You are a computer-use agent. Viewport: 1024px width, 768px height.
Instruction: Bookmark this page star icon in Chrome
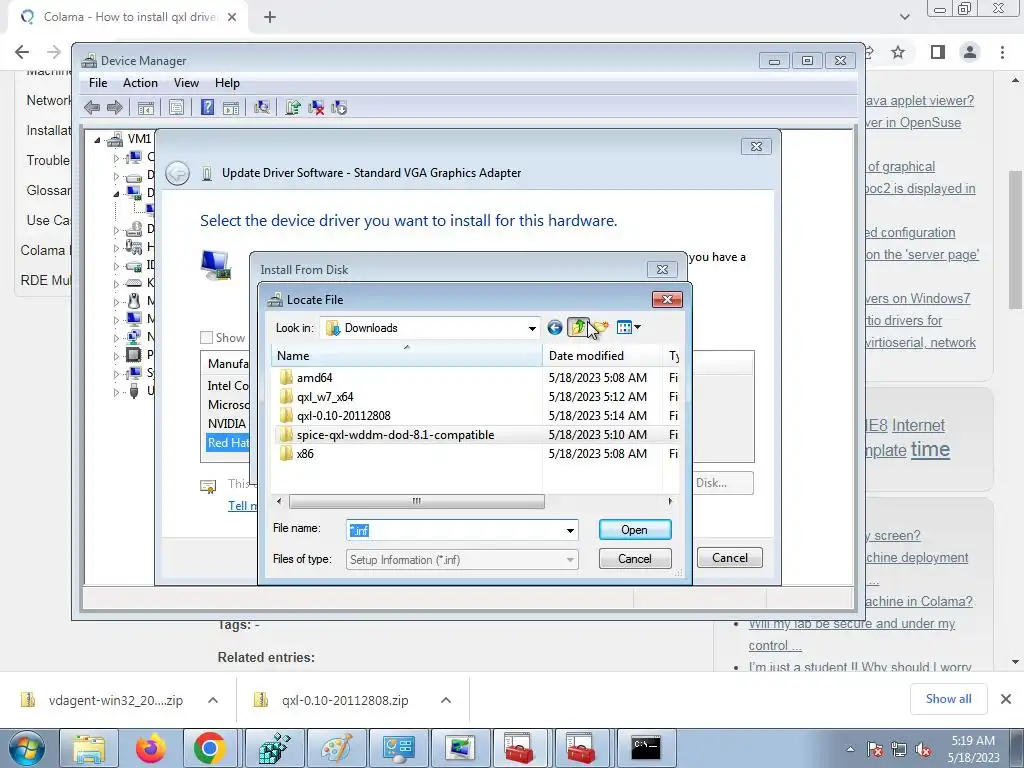click(x=898, y=52)
